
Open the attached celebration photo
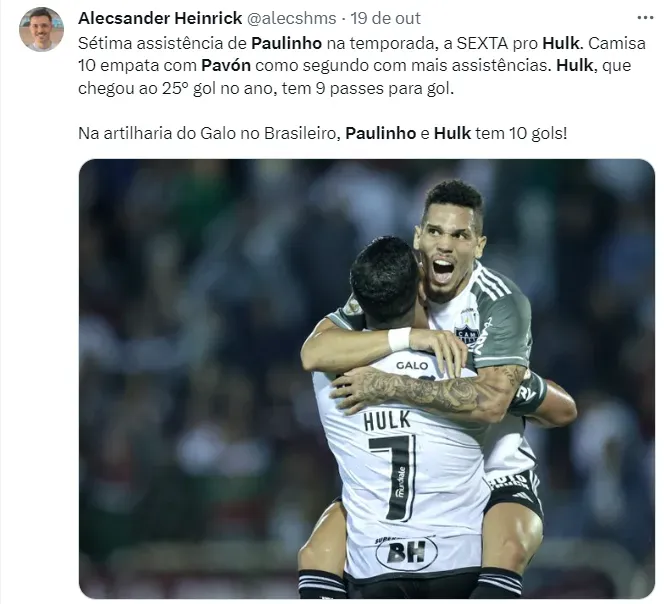point(367,379)
